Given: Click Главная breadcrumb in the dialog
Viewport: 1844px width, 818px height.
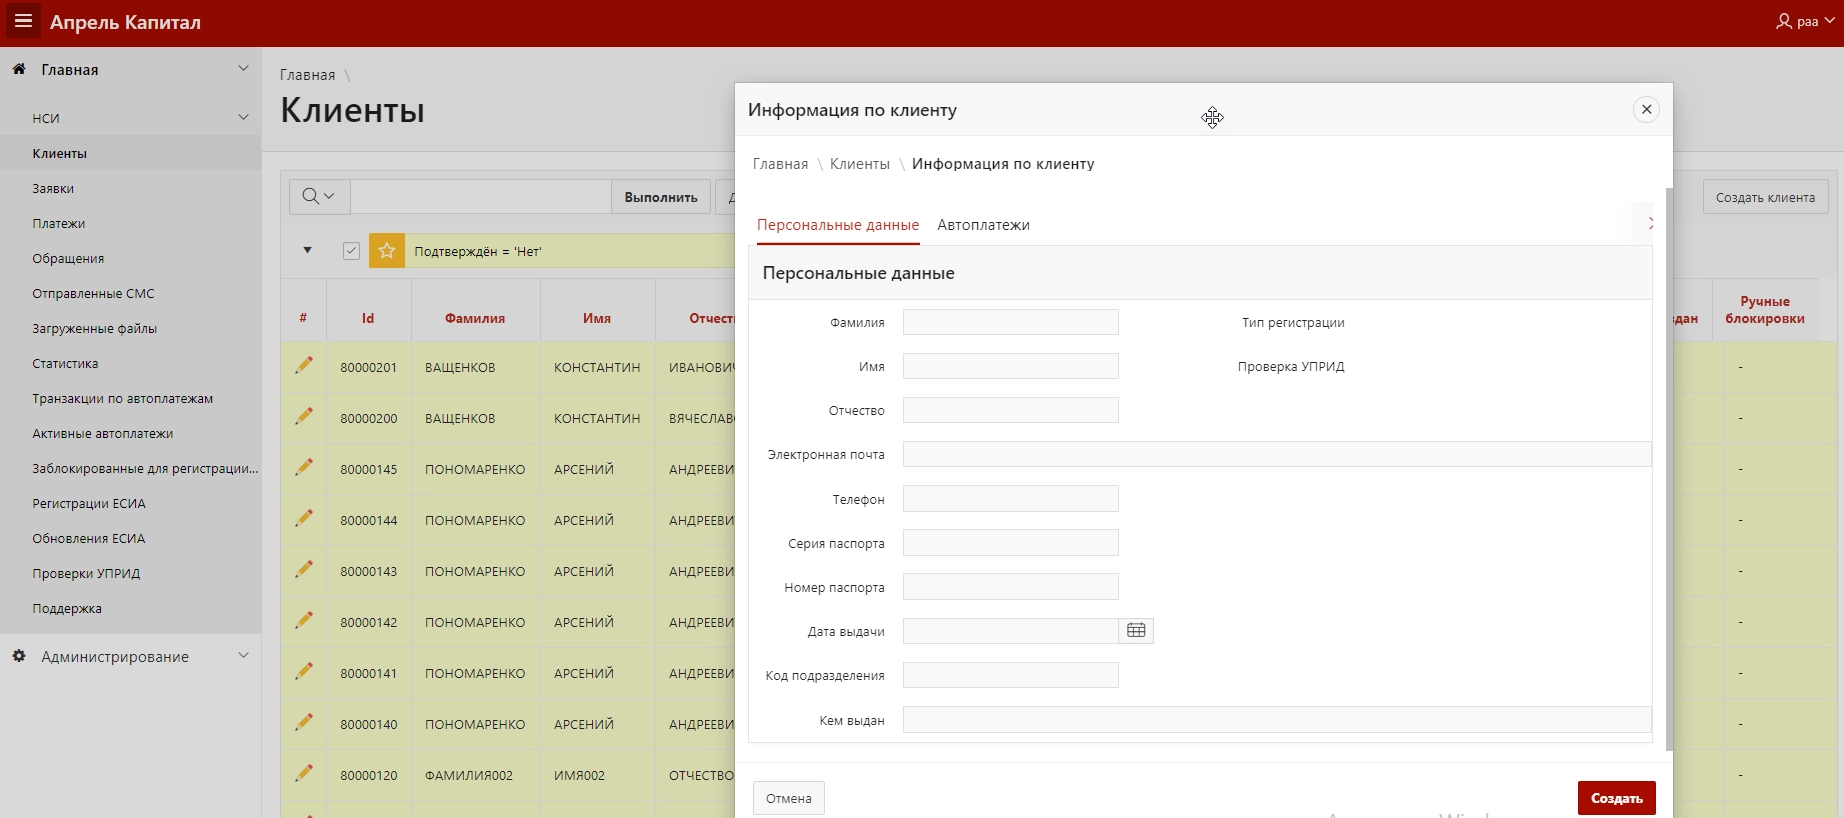Looking at the screenshot, I should click(x=780, y=164).
